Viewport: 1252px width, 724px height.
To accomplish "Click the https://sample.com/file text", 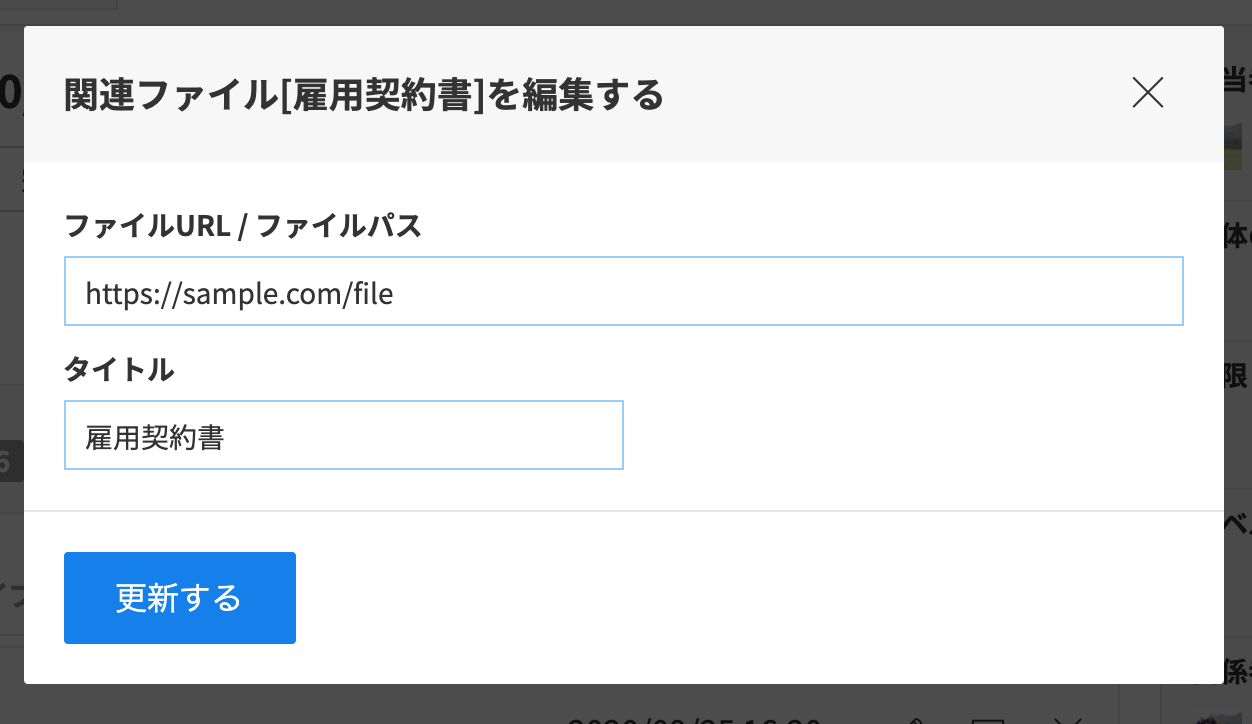I will click(x=239, y=293).
